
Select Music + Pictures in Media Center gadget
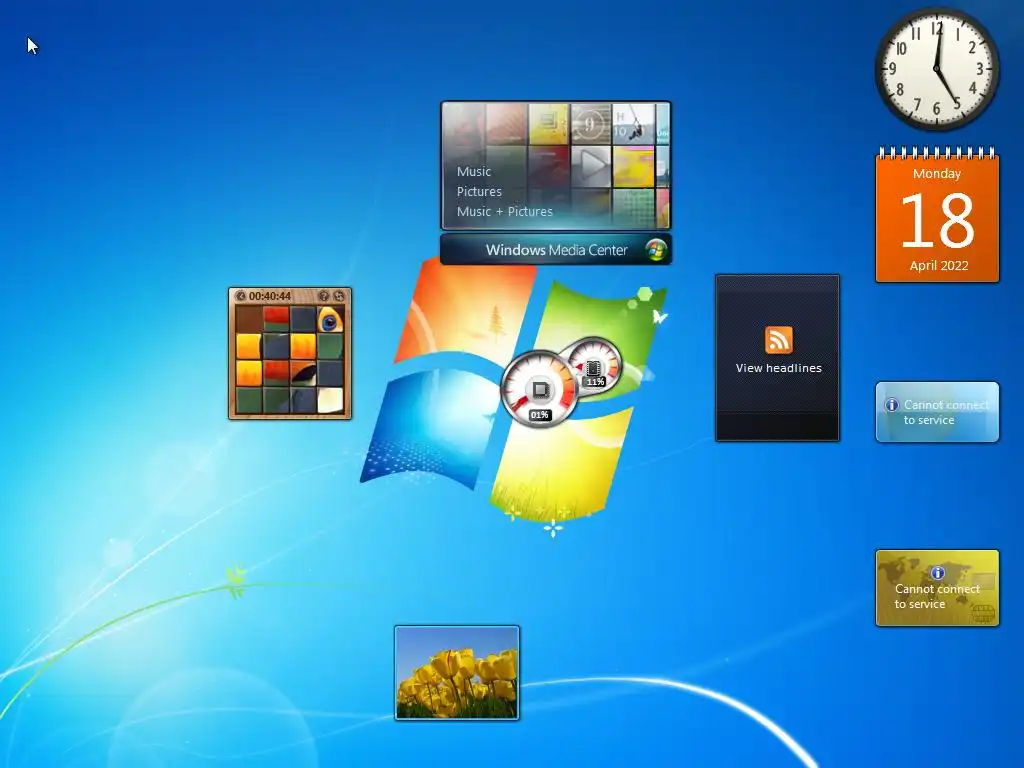(x=505, y=212)
